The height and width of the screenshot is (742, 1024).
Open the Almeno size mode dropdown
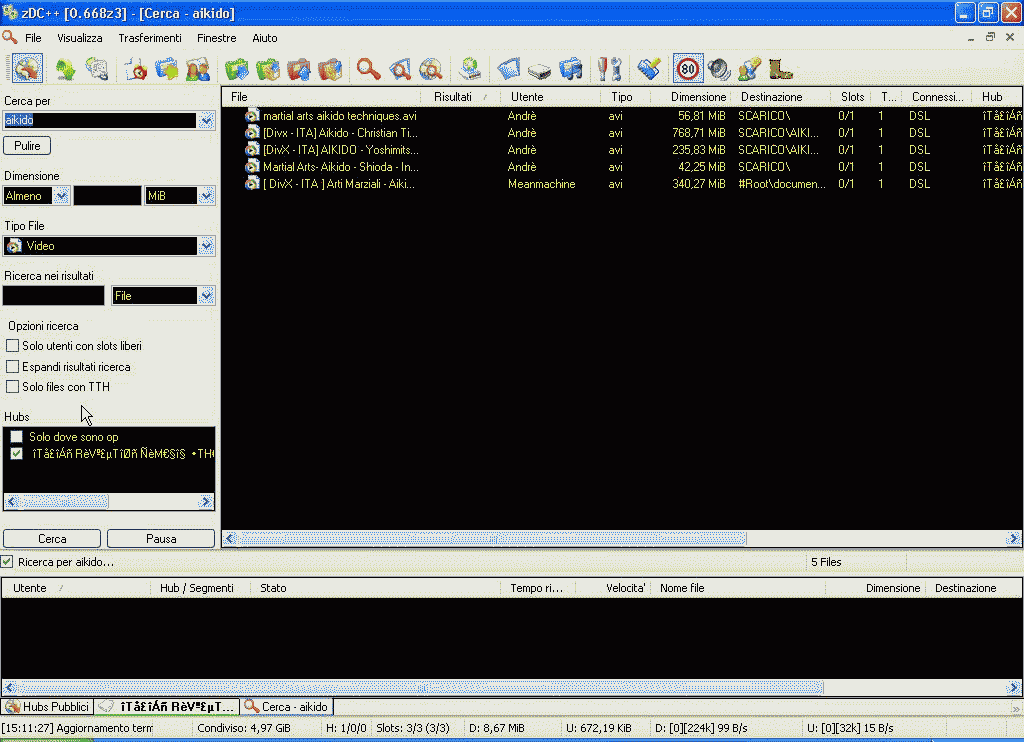point(61,196)
